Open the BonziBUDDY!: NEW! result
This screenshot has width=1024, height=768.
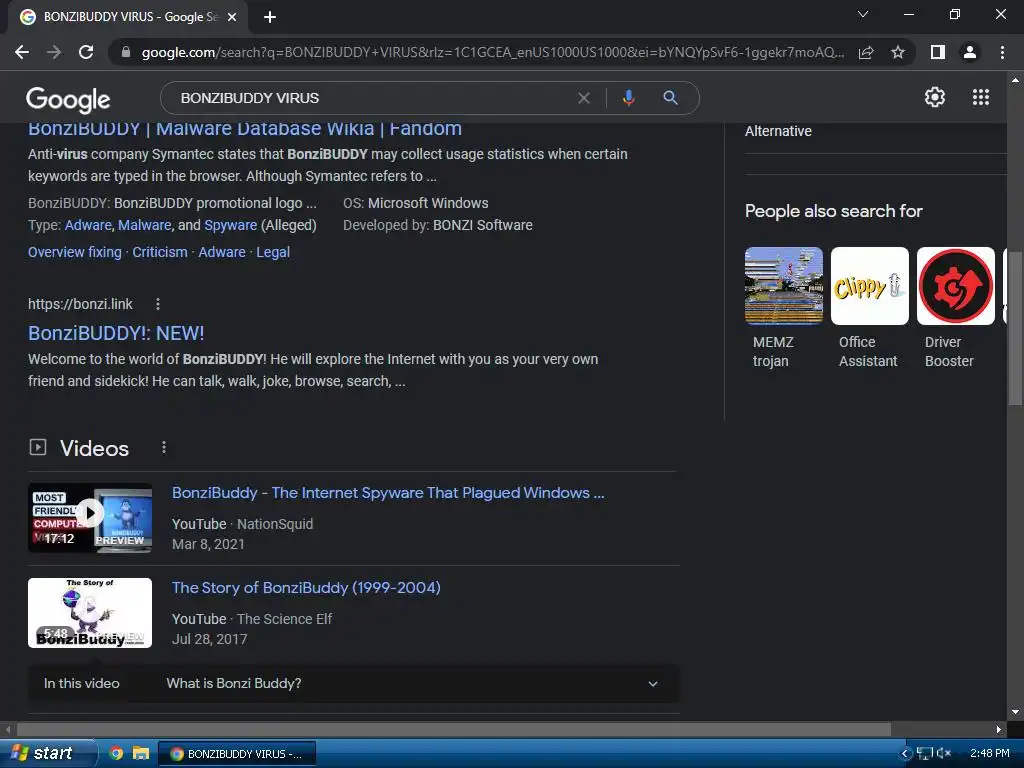click(x=116, y=333)
